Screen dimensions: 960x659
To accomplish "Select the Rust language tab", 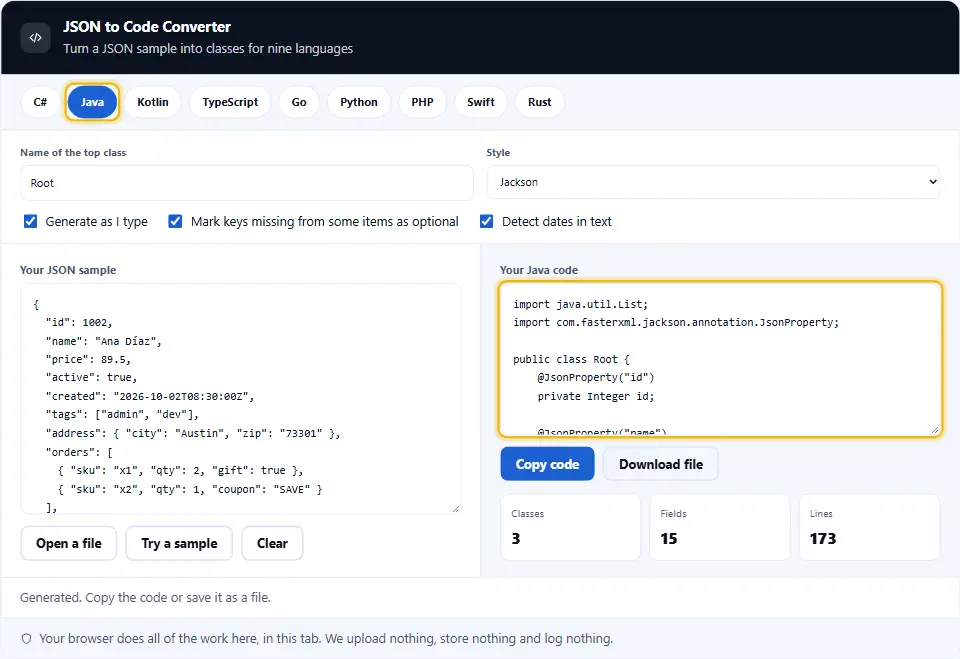I will point(539,102).
